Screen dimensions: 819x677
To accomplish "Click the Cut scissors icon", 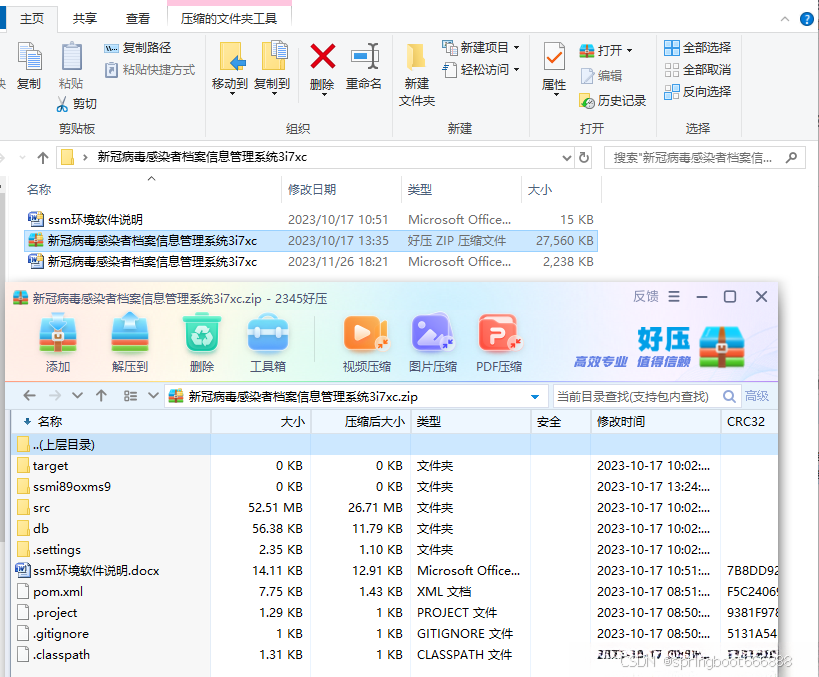I will tap(62, 104).
